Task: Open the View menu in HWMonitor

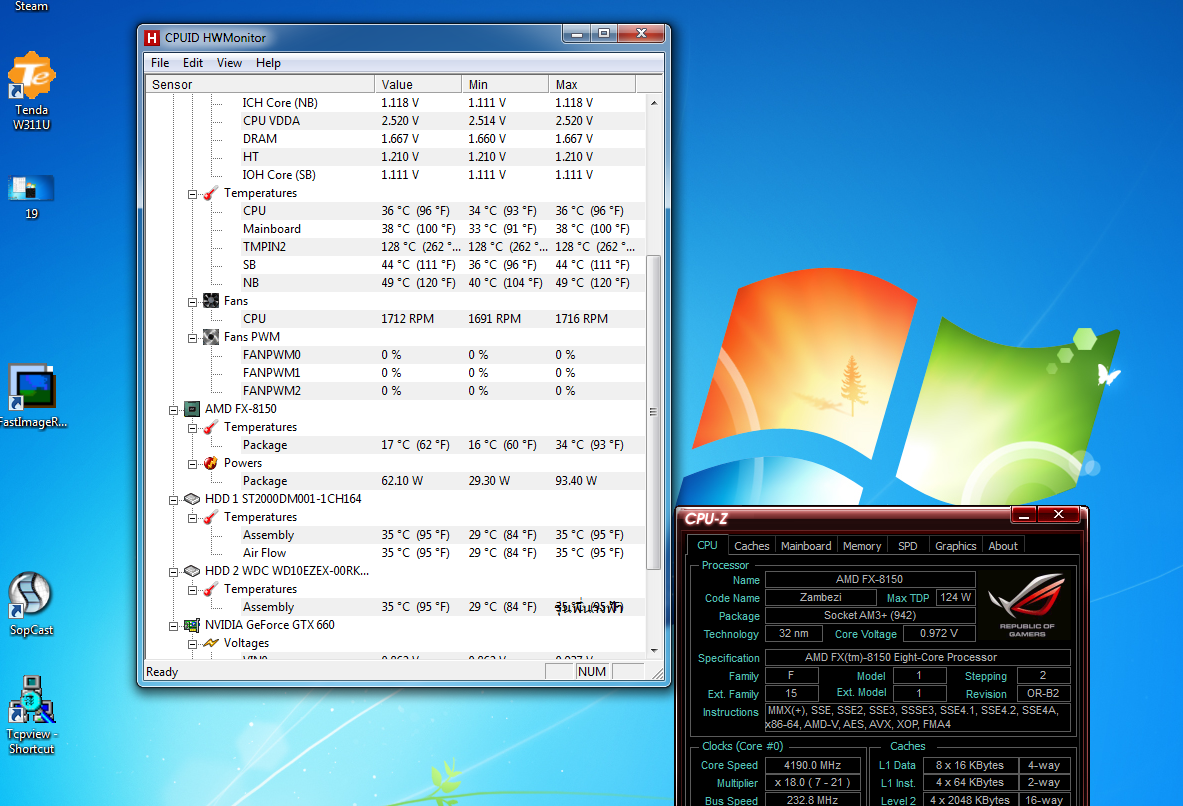Action: point(229,63)
